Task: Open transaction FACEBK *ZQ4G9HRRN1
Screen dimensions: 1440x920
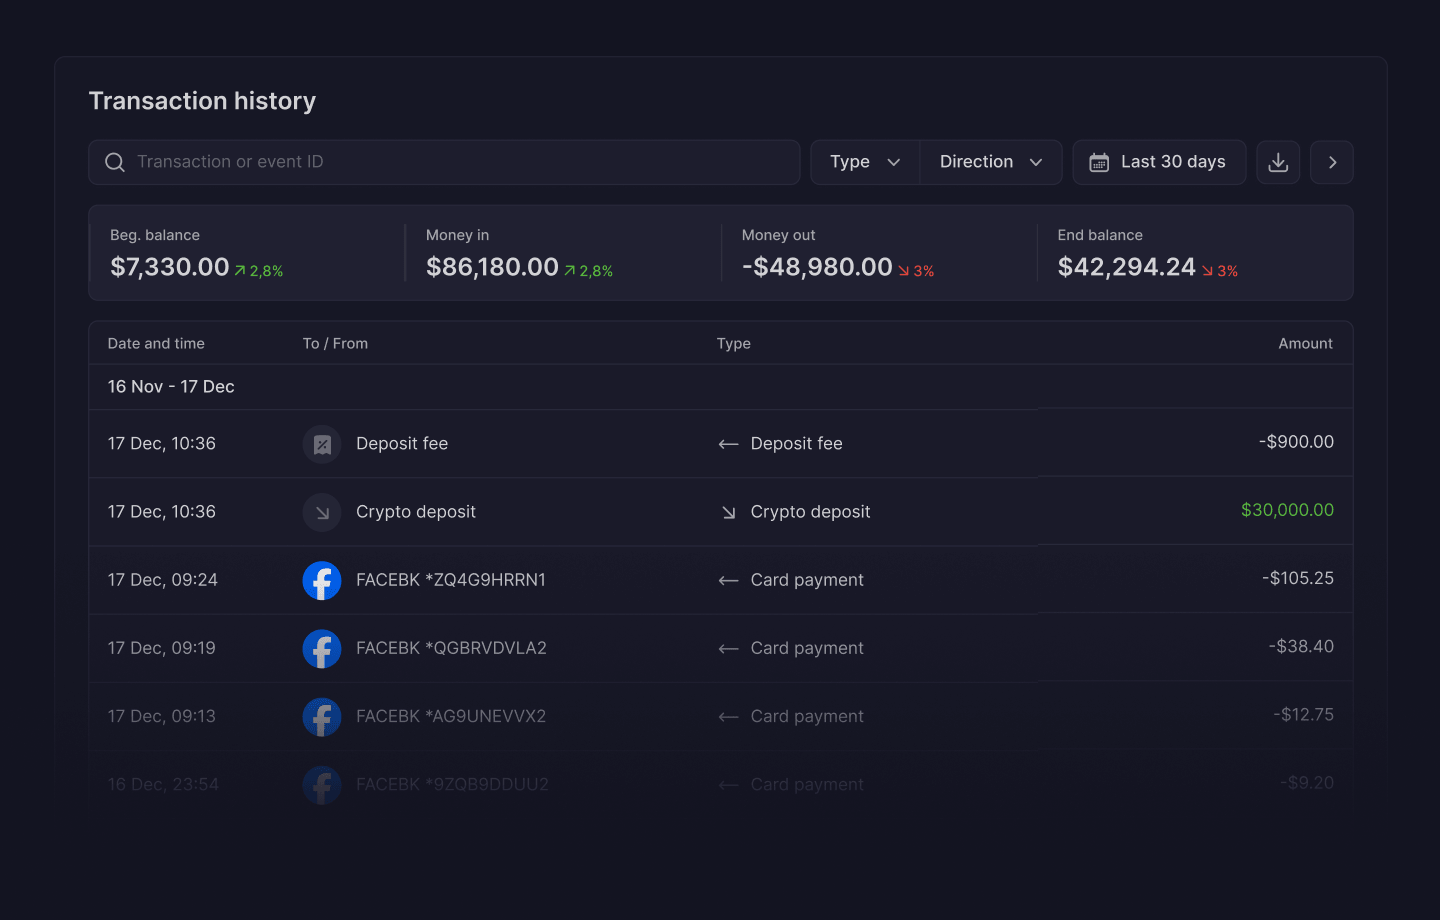Action: point(451,580)
